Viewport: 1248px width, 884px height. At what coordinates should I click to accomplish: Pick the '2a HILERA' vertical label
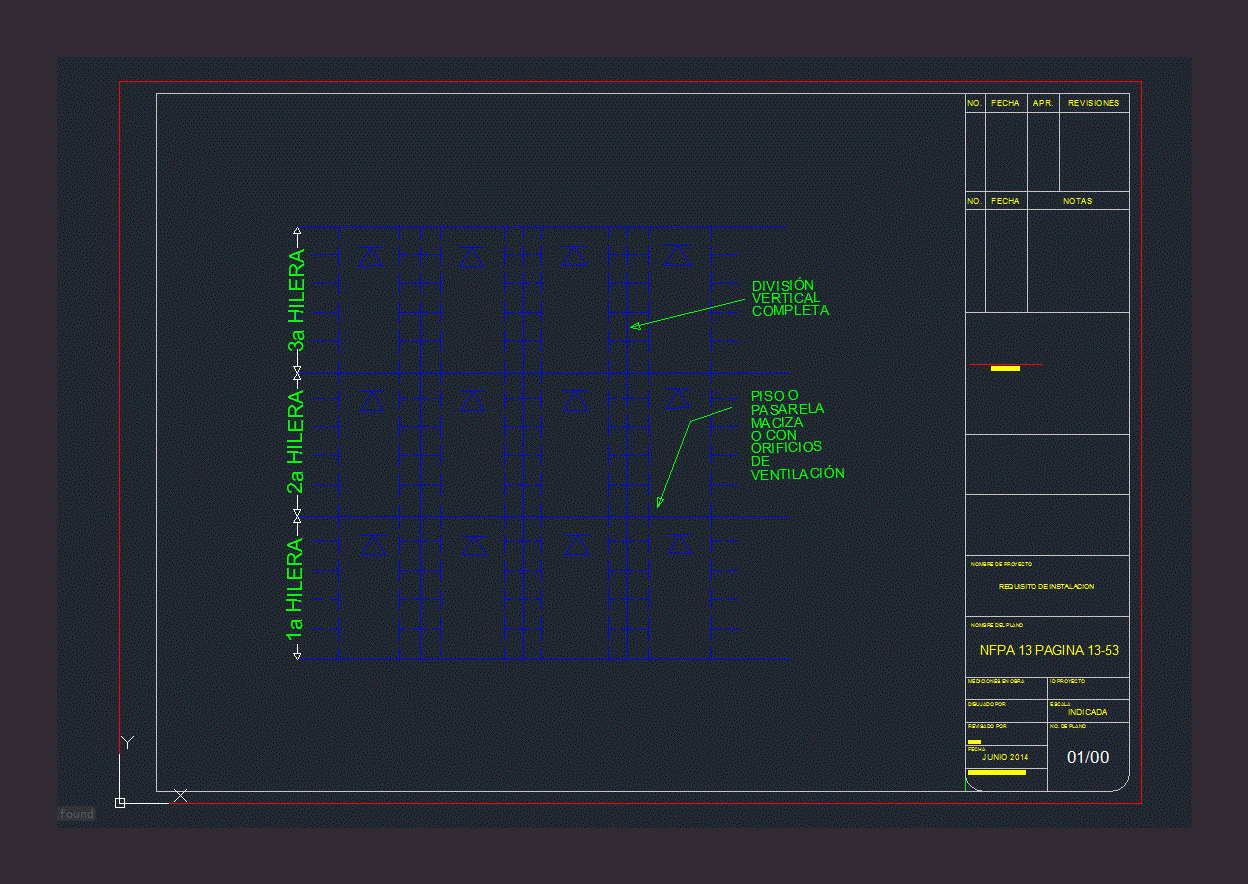coord(295,442)
